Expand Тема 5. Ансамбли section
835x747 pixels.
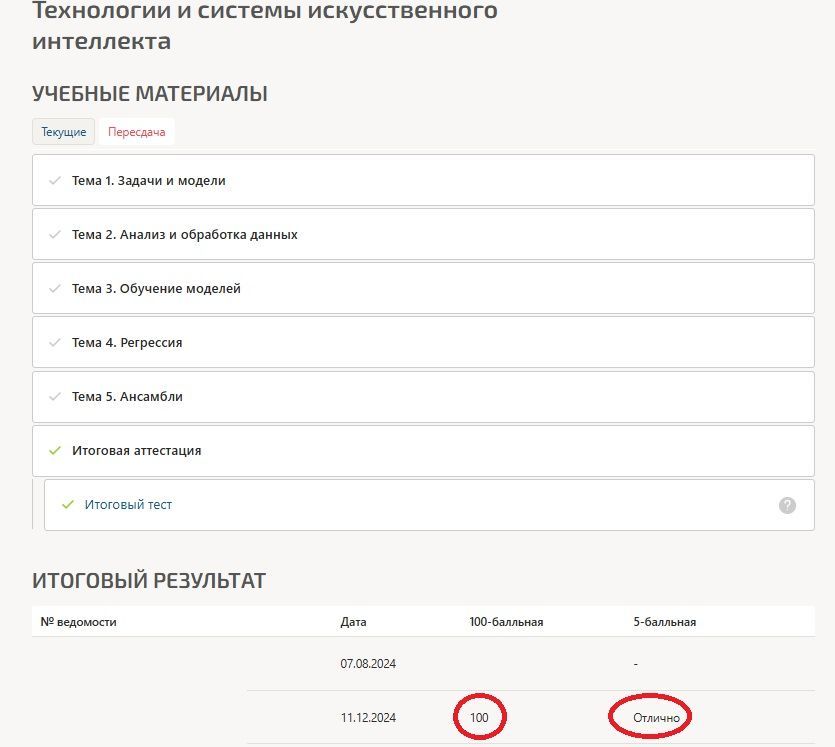tap(423, 397)
